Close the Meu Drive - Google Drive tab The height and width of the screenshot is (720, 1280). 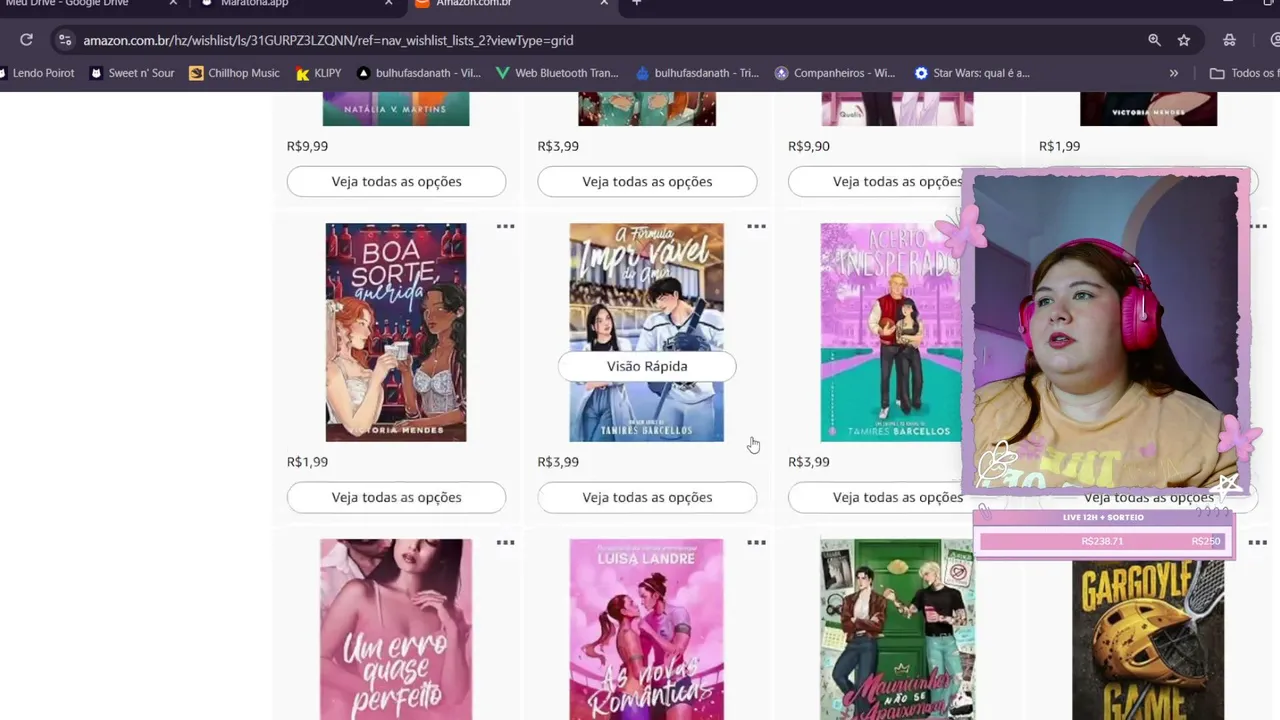[x=173, y=3]
